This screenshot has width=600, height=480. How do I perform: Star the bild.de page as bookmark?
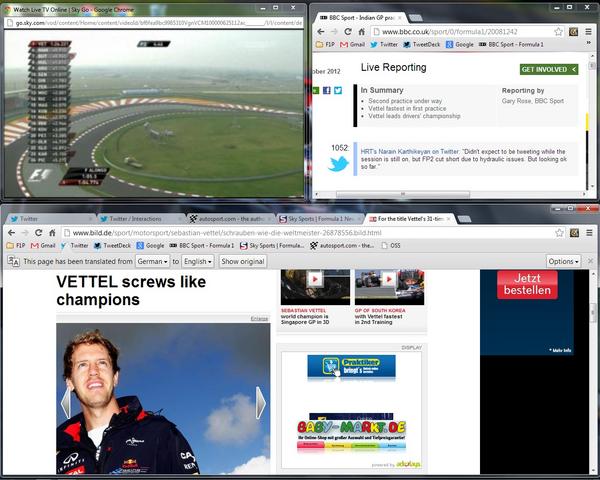pyautogui.click(x=559, y=233)
